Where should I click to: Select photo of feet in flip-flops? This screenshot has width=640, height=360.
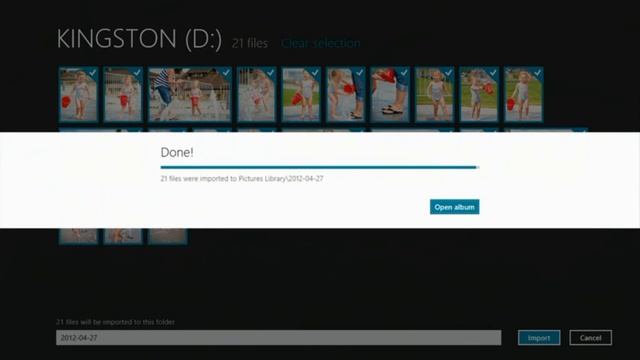(390, 95)
